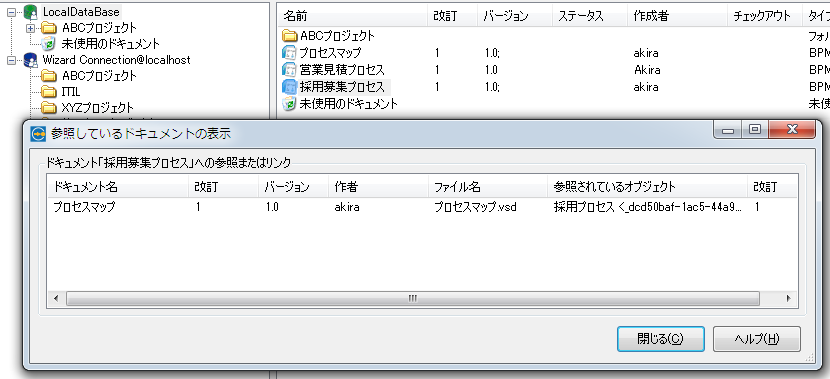
Task: Expand ABCプロジェクト node under LocalDataBase
Action: (30, 28)
